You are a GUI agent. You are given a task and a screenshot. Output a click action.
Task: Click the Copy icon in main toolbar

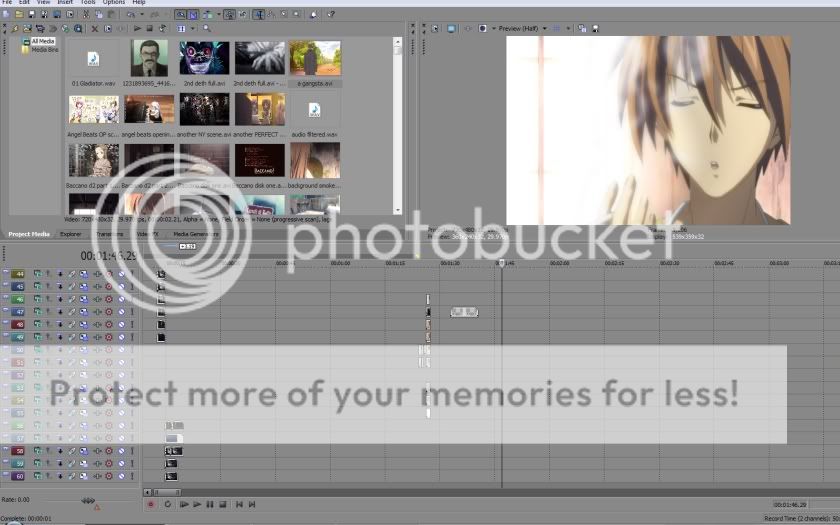pyautogui.click(x=99, y=14)
